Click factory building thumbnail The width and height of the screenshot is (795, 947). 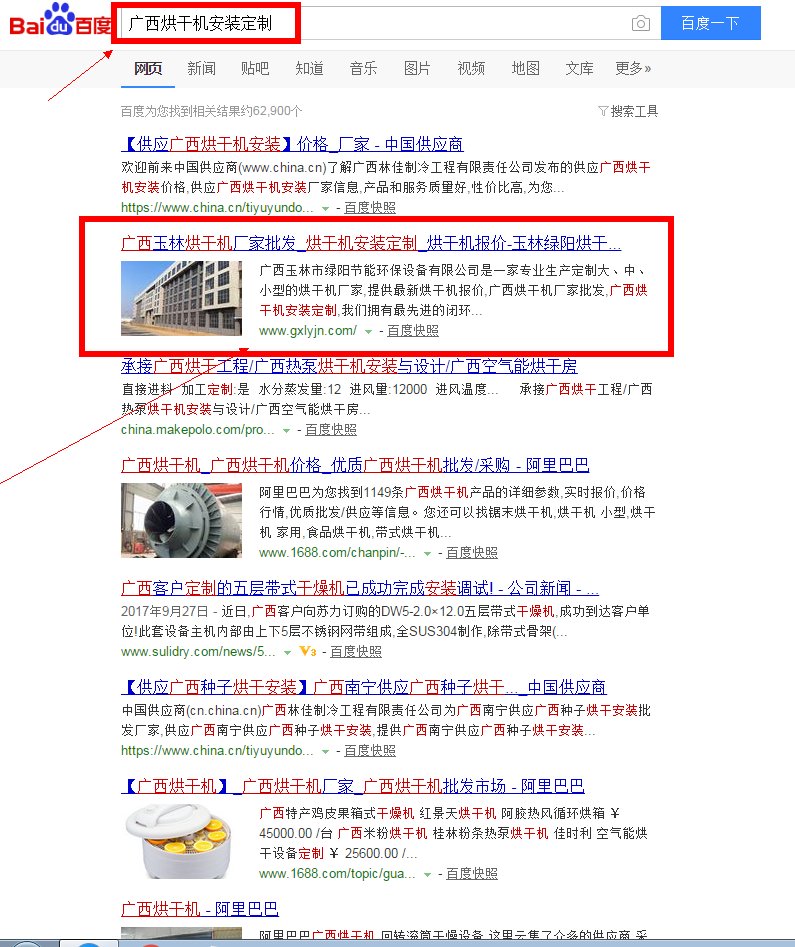[181, 298]
